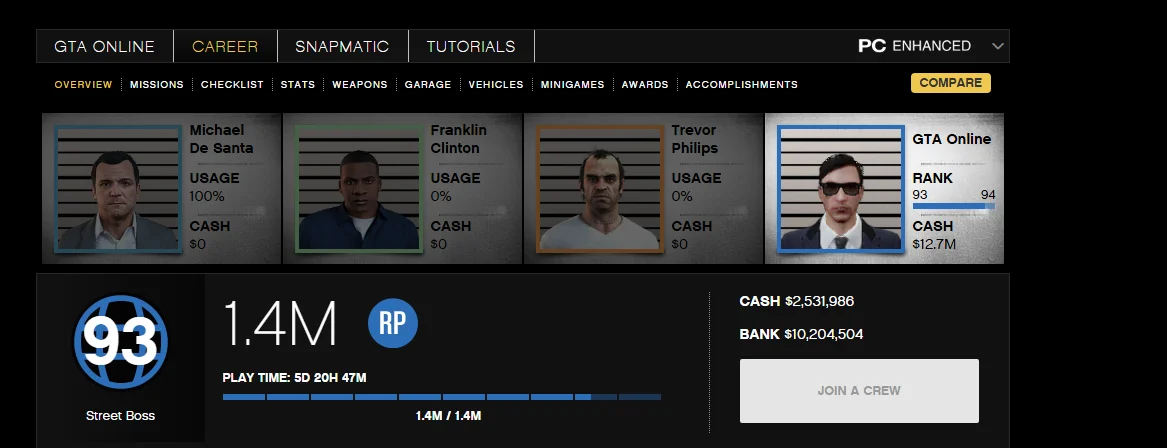The height and width of the screenshot is (448, 1167).
Task: Click the Franklin Clinton name label
Action: [x=458, y=139]
